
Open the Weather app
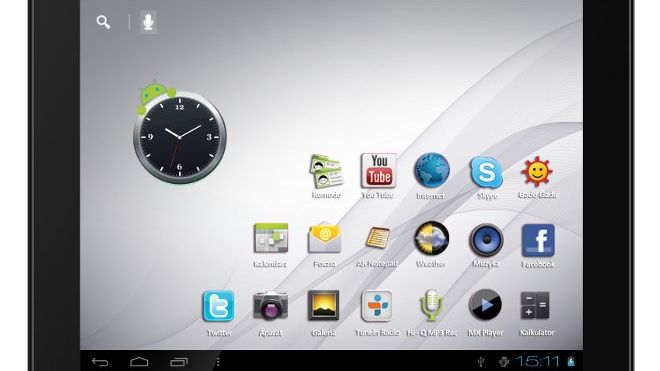431,239
